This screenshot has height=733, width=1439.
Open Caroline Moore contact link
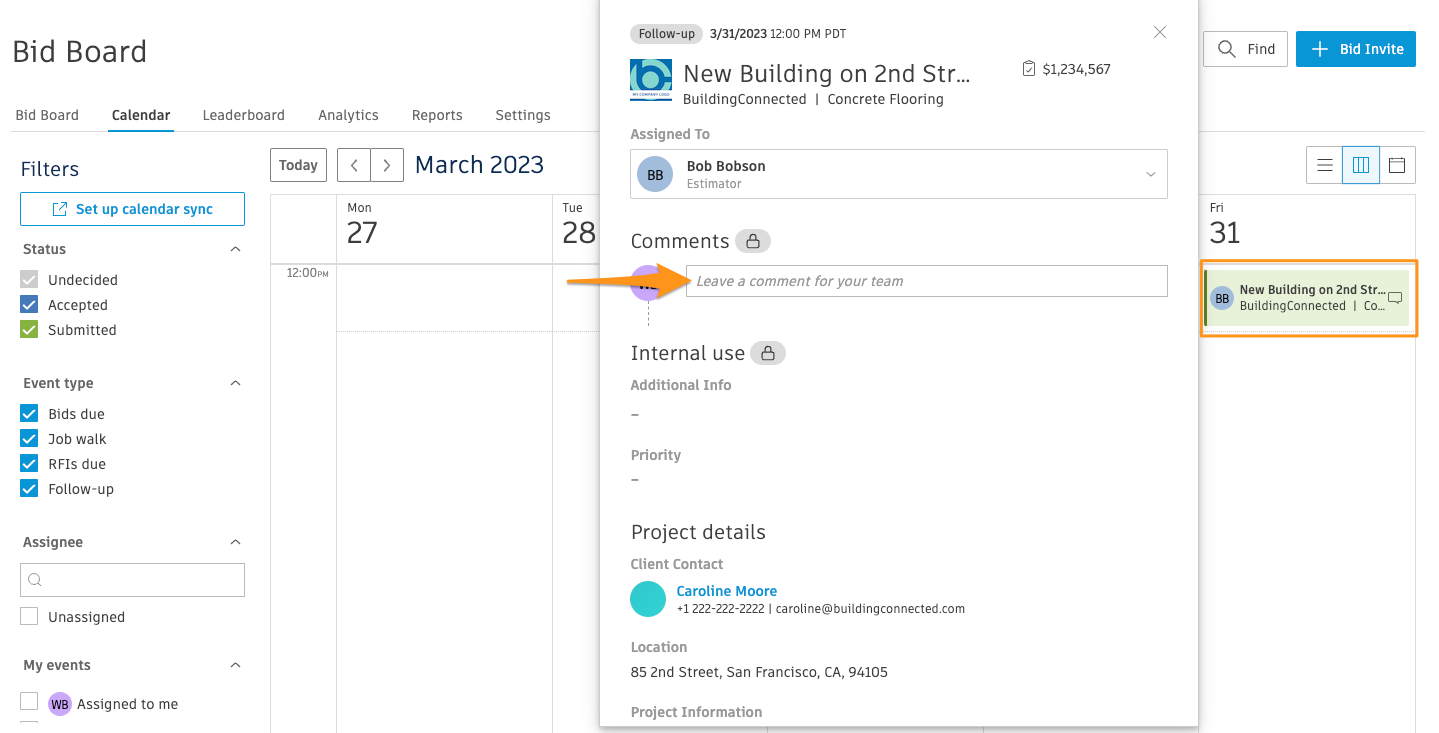tap(726, 591)
